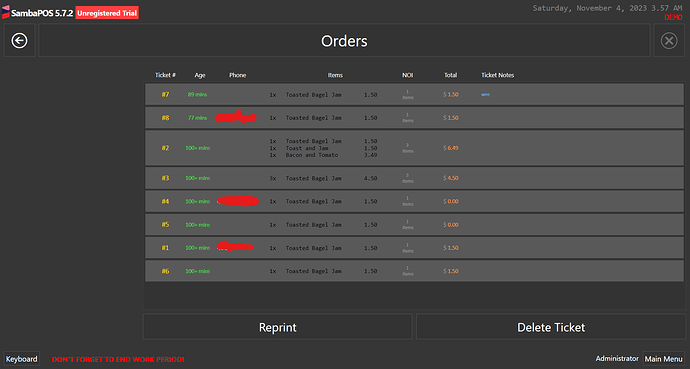
Task: Click the Total column header
Action: [451, 75]
